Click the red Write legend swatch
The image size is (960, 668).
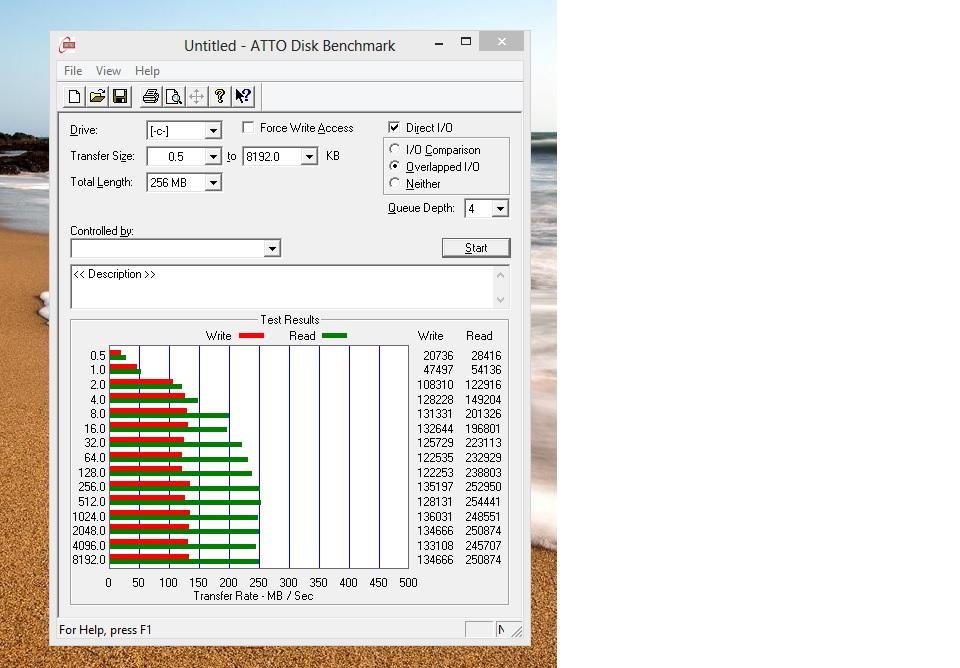pos(251,336)
